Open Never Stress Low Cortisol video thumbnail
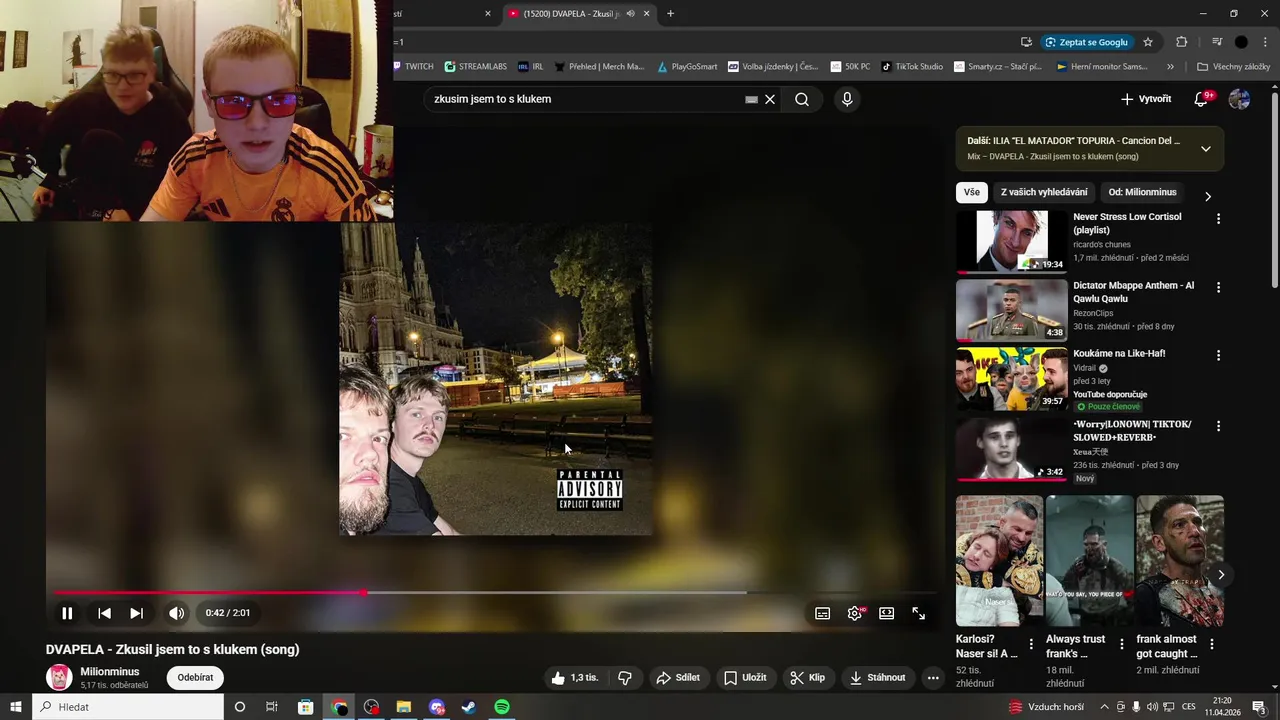Screen dimensions: 1280x720 click(1011, 241)
